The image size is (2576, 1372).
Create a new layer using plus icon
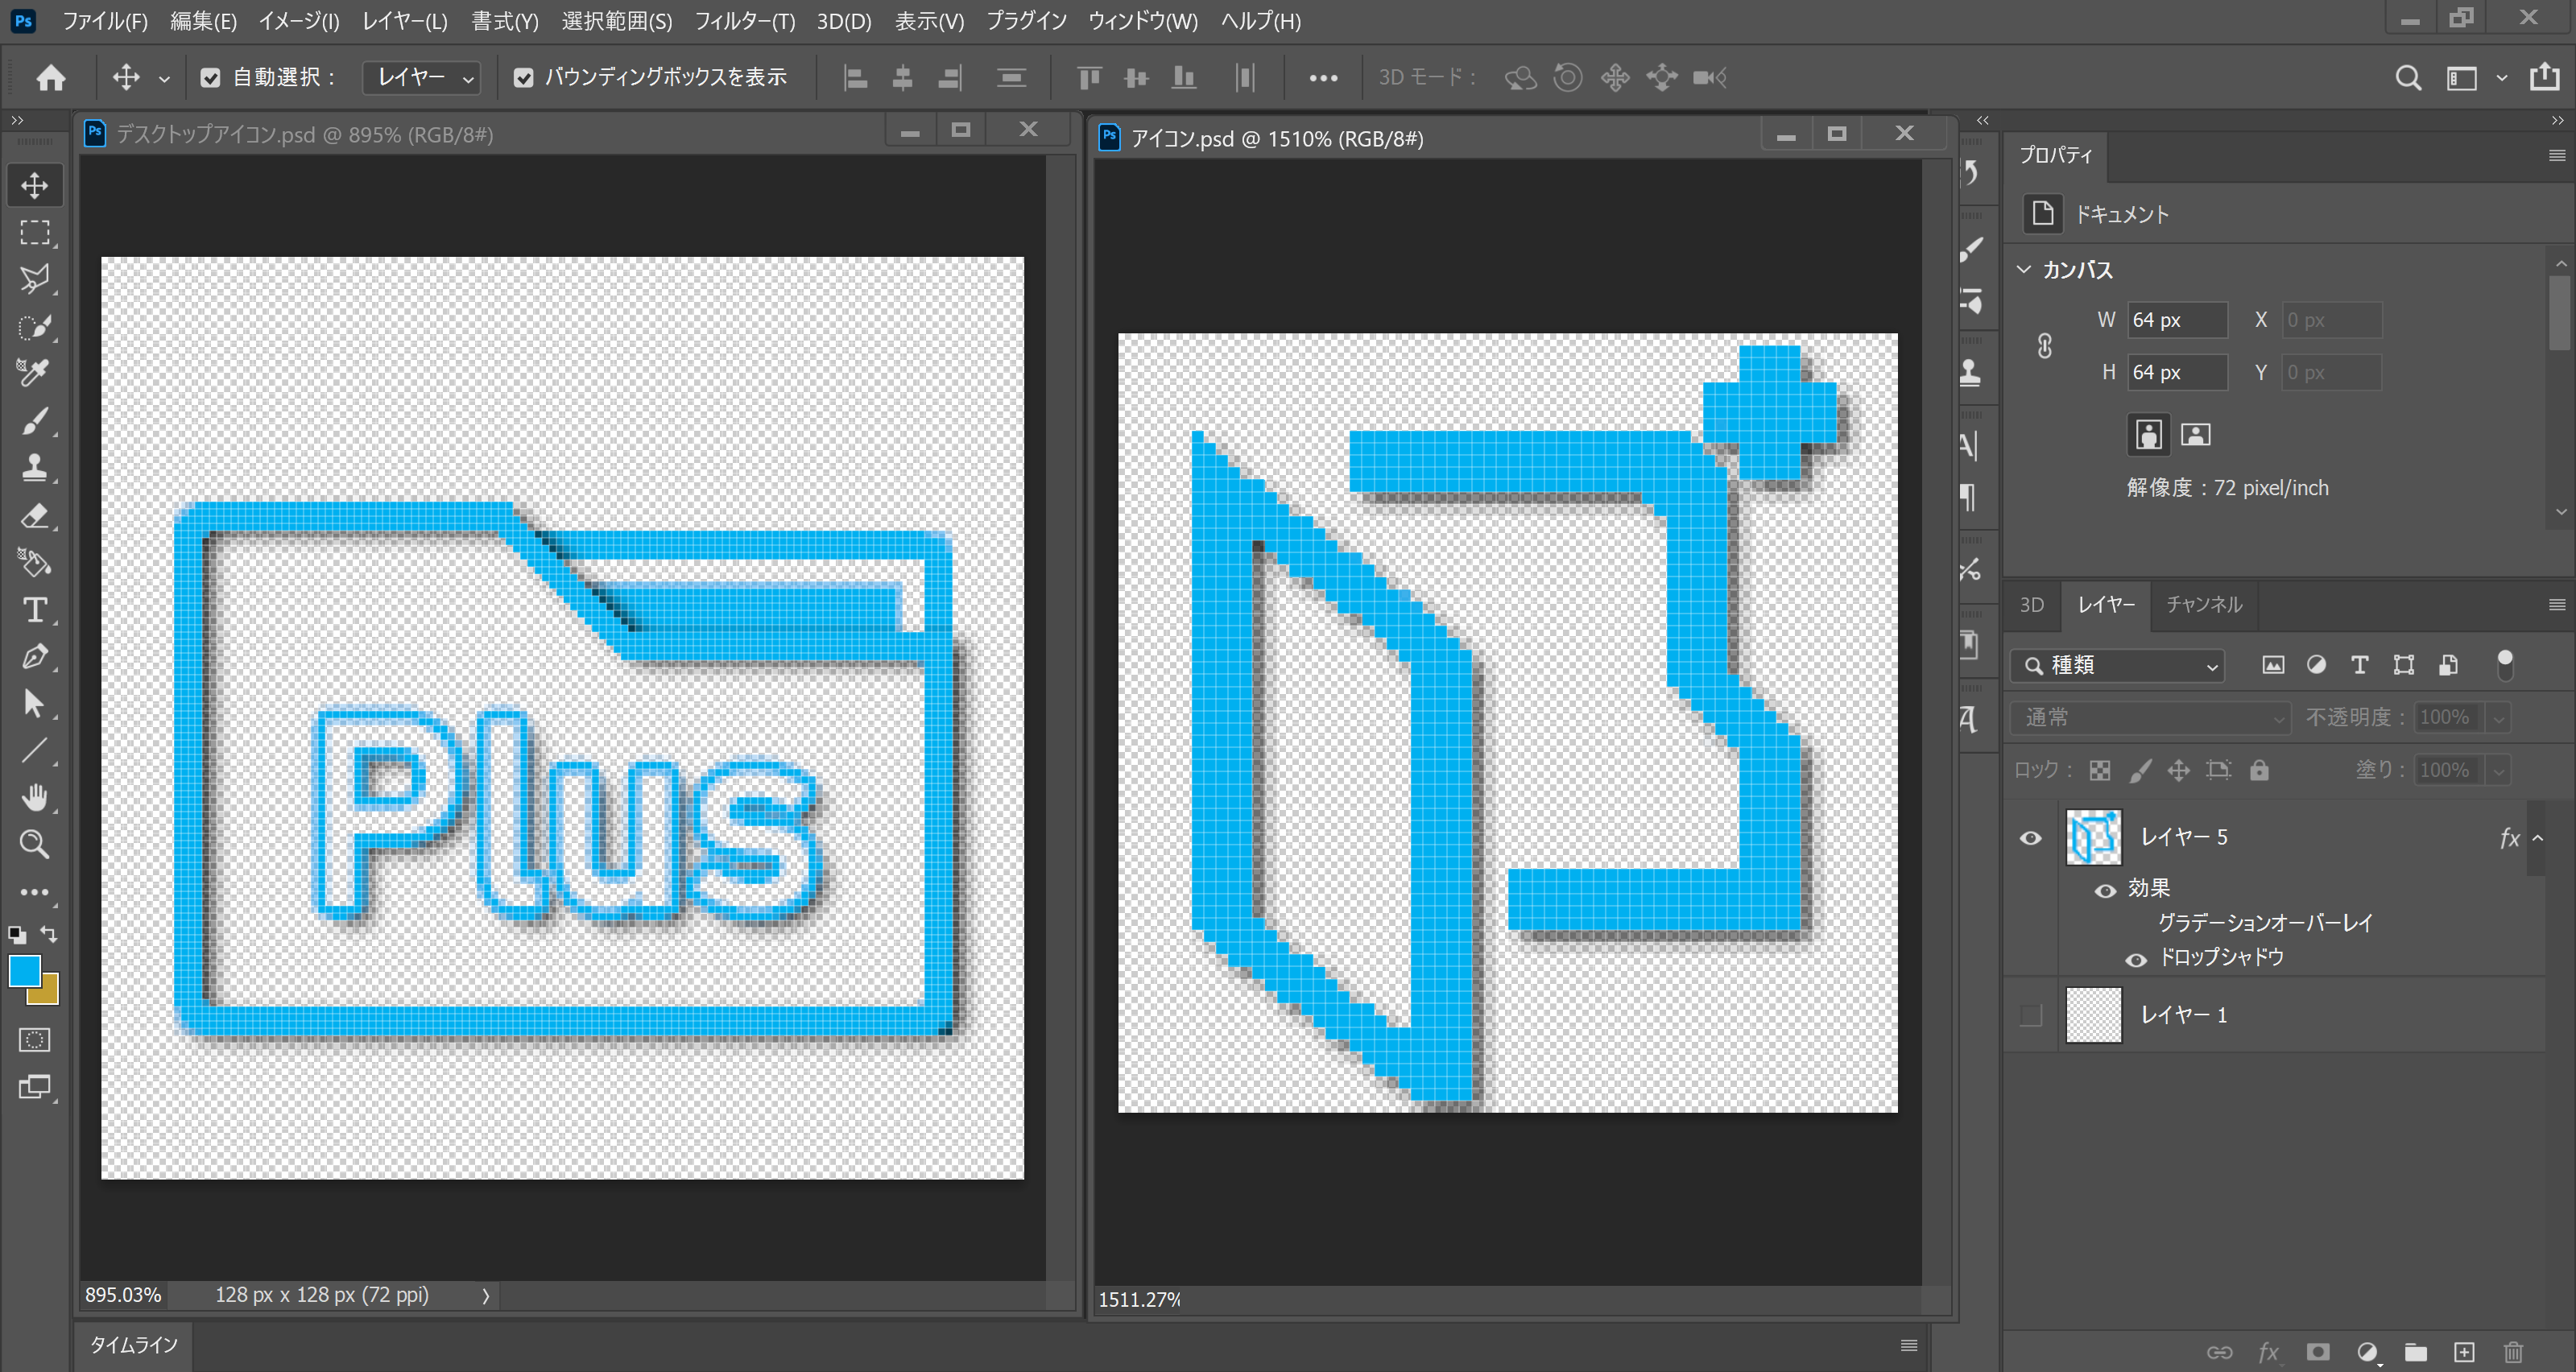click(2464, 1352)
